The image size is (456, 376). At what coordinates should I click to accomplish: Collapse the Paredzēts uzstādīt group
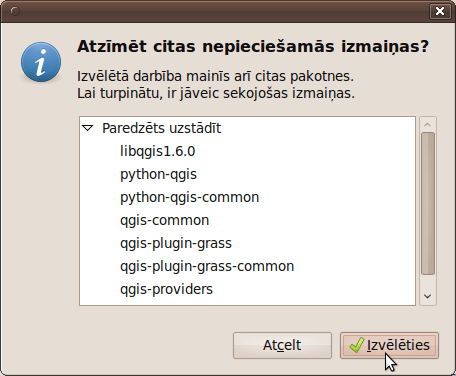tap(88, 128)
